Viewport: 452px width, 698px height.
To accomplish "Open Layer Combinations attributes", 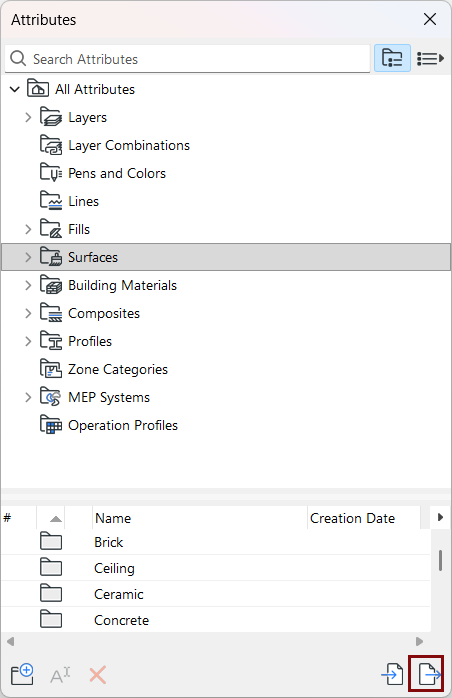I will [129, 146].
